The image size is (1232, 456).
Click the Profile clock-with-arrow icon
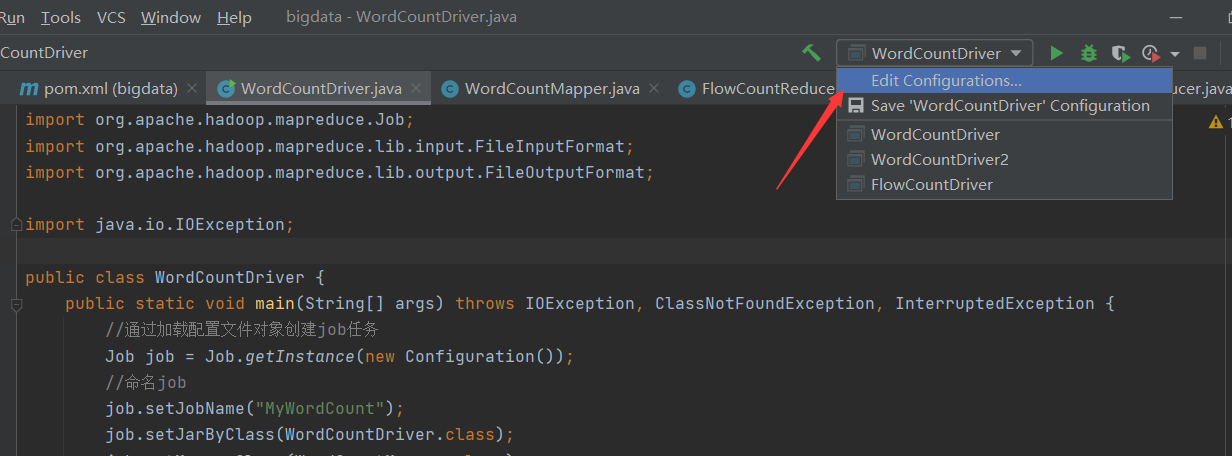(1150, 53)
